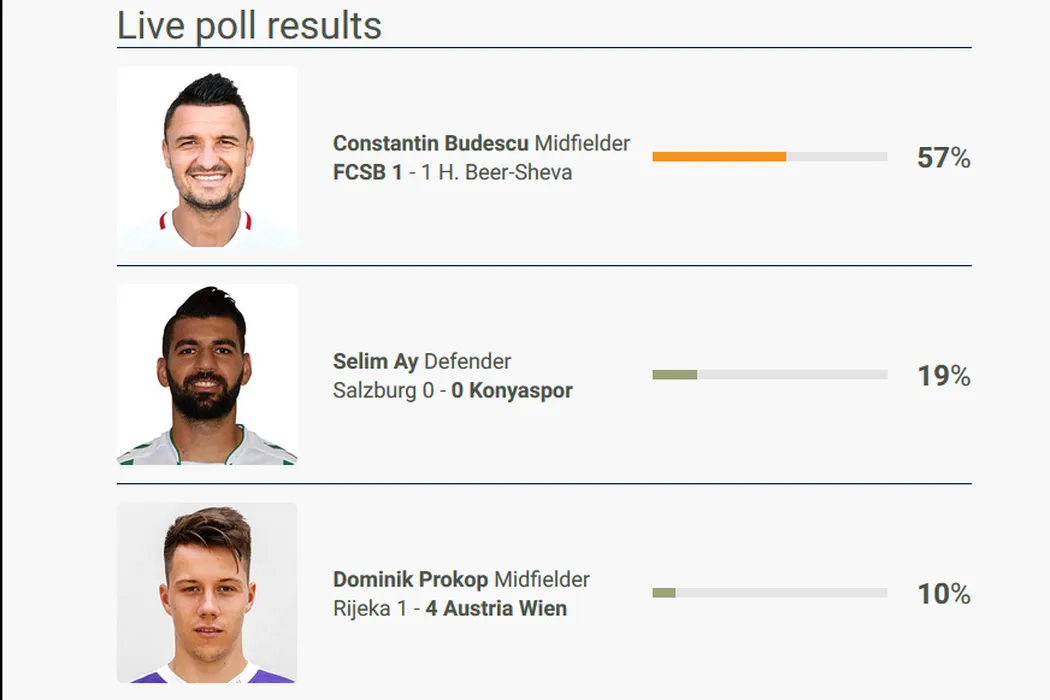Open Selim Ay's portrait photo

tap(207, 375)
